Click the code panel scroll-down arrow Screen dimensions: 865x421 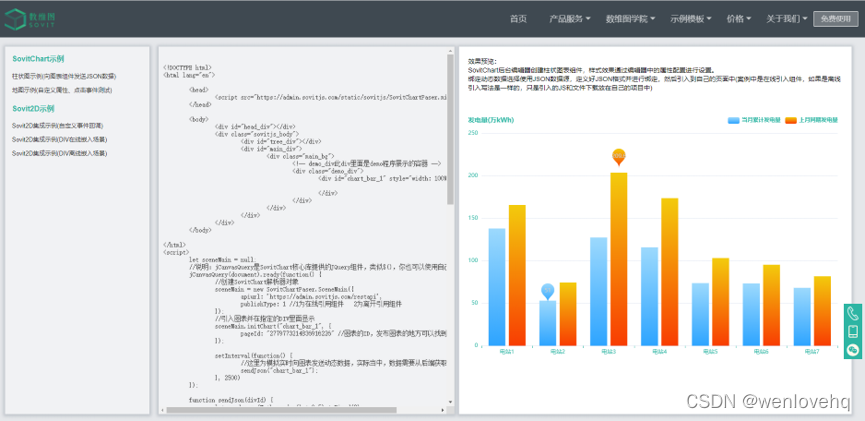[x=450, y=402]
